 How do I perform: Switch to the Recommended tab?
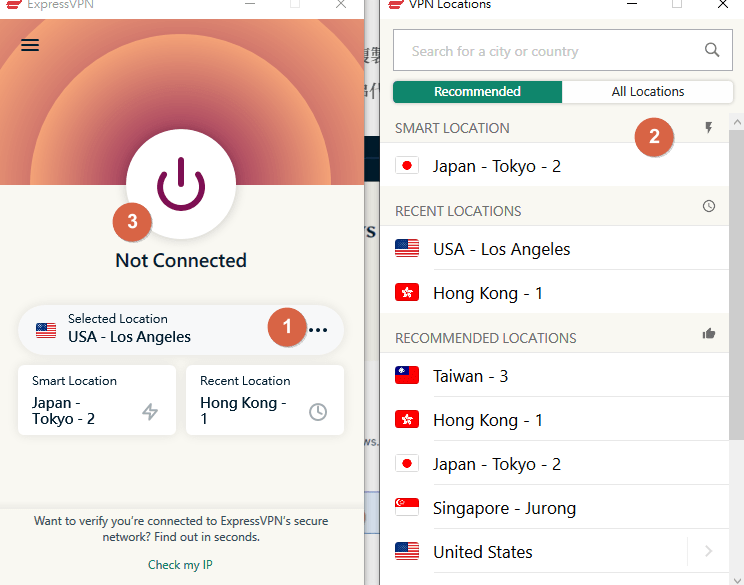coord(477,92)
